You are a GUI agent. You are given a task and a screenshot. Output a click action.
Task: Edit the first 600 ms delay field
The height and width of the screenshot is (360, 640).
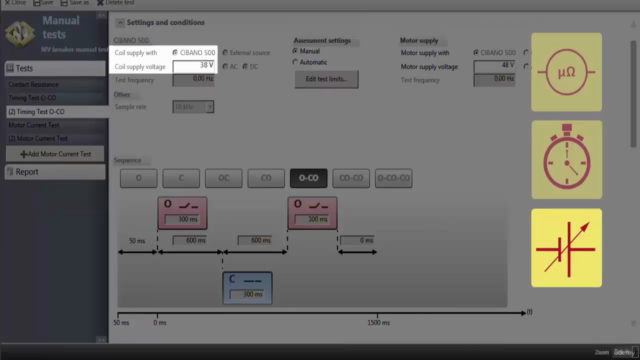190,240
